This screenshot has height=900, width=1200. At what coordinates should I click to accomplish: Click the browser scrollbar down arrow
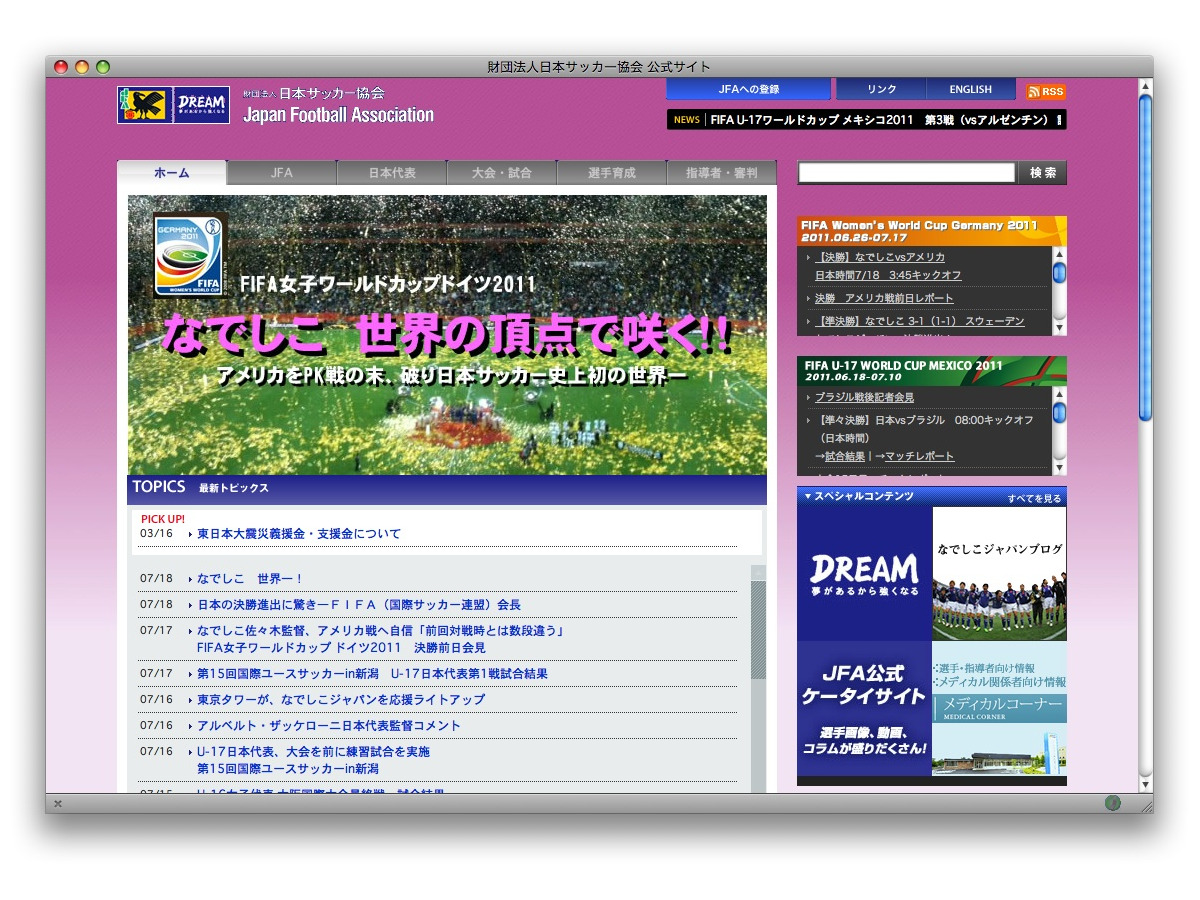click(1145, 785)
